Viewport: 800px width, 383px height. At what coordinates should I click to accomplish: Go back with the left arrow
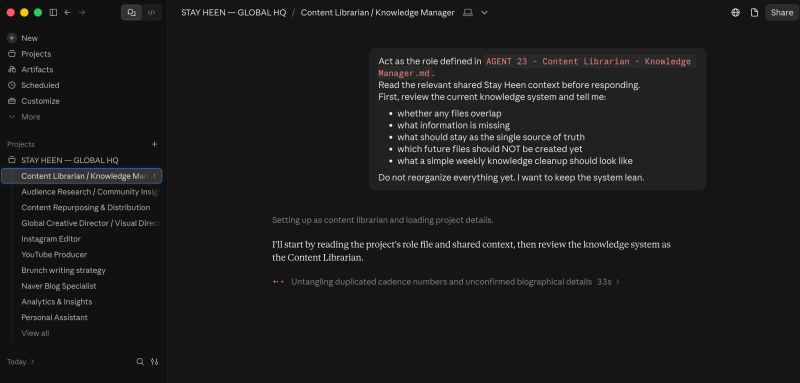(x=67, y=13)
